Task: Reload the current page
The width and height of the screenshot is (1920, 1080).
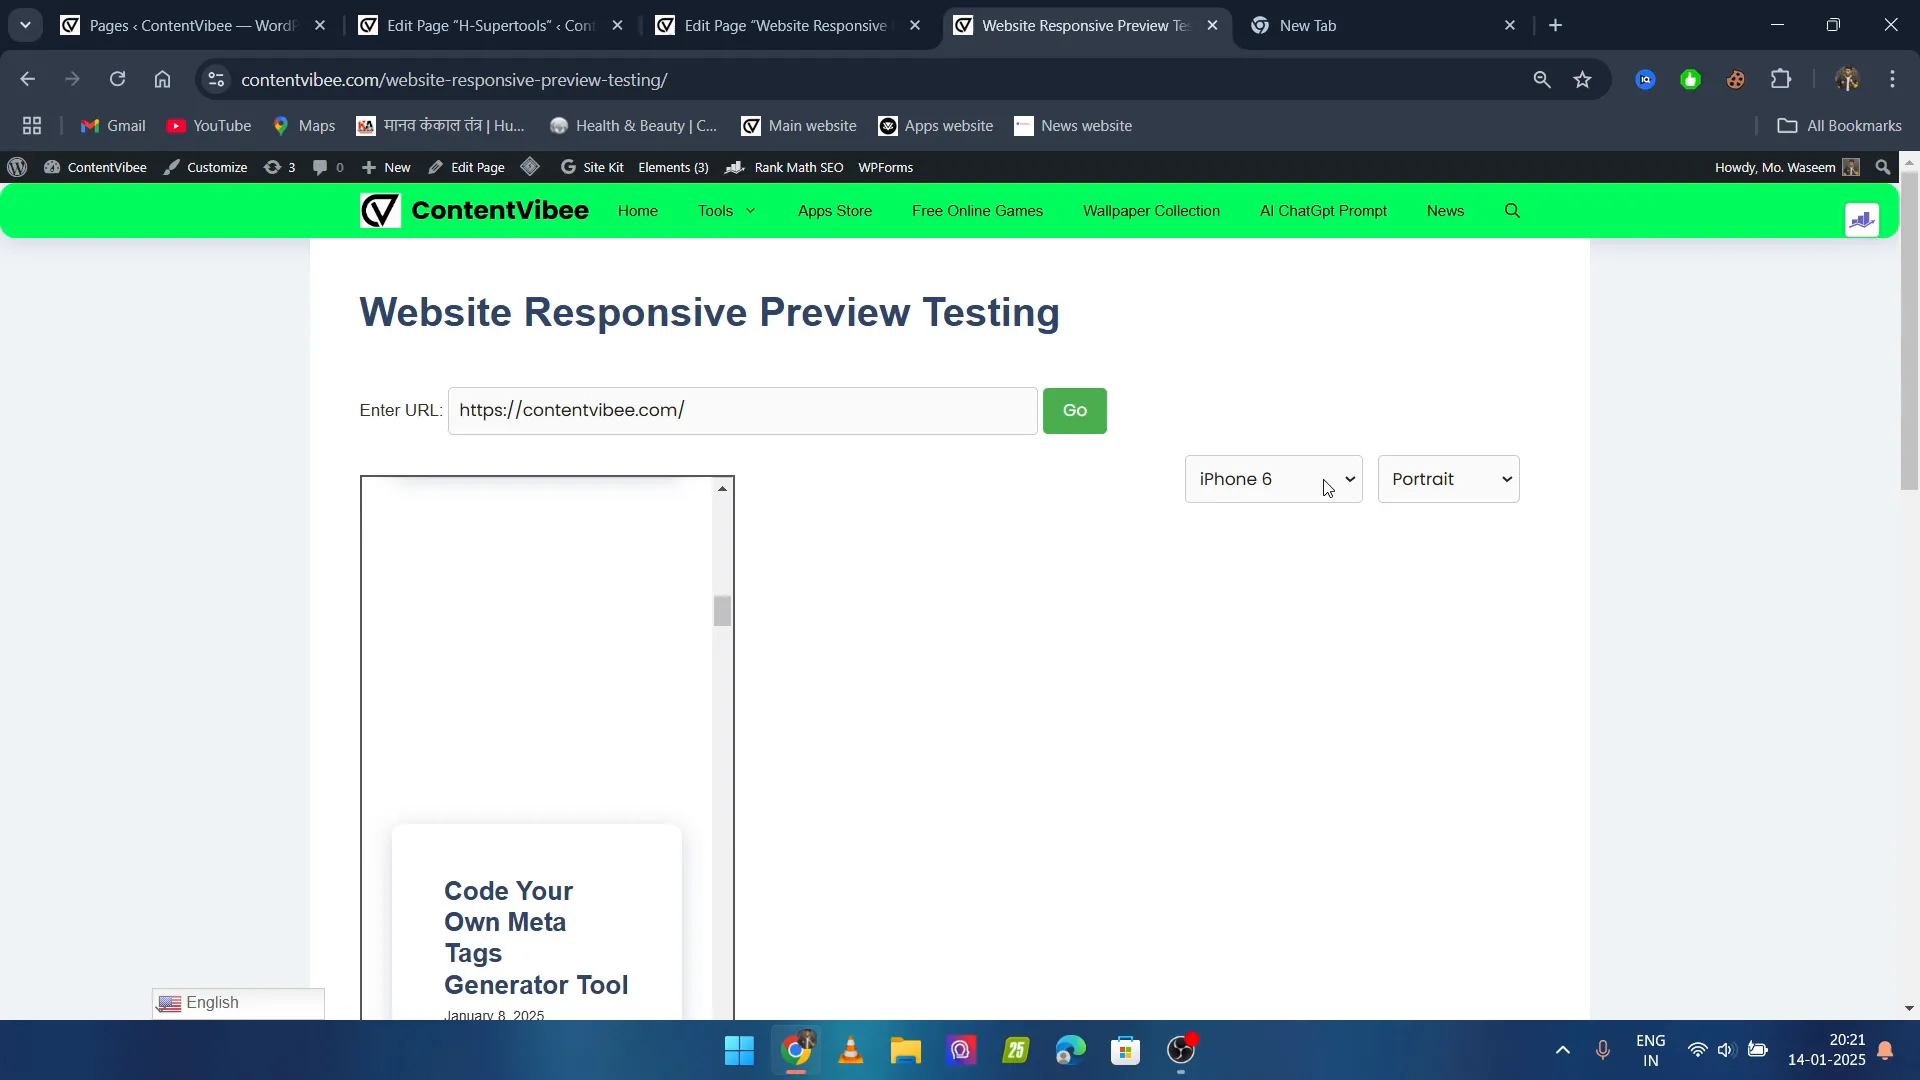Action: tap(117, 79)
